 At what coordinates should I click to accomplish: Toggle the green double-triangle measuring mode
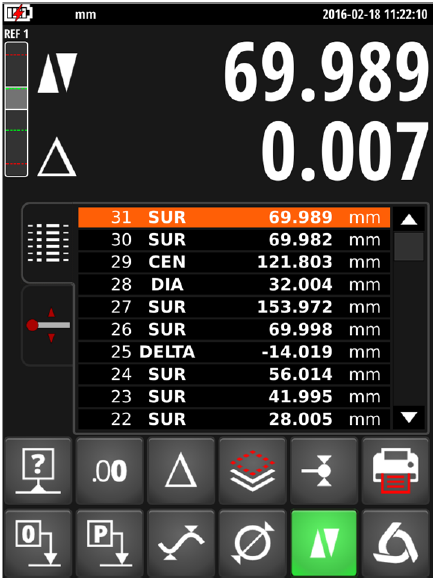[324, 543]
